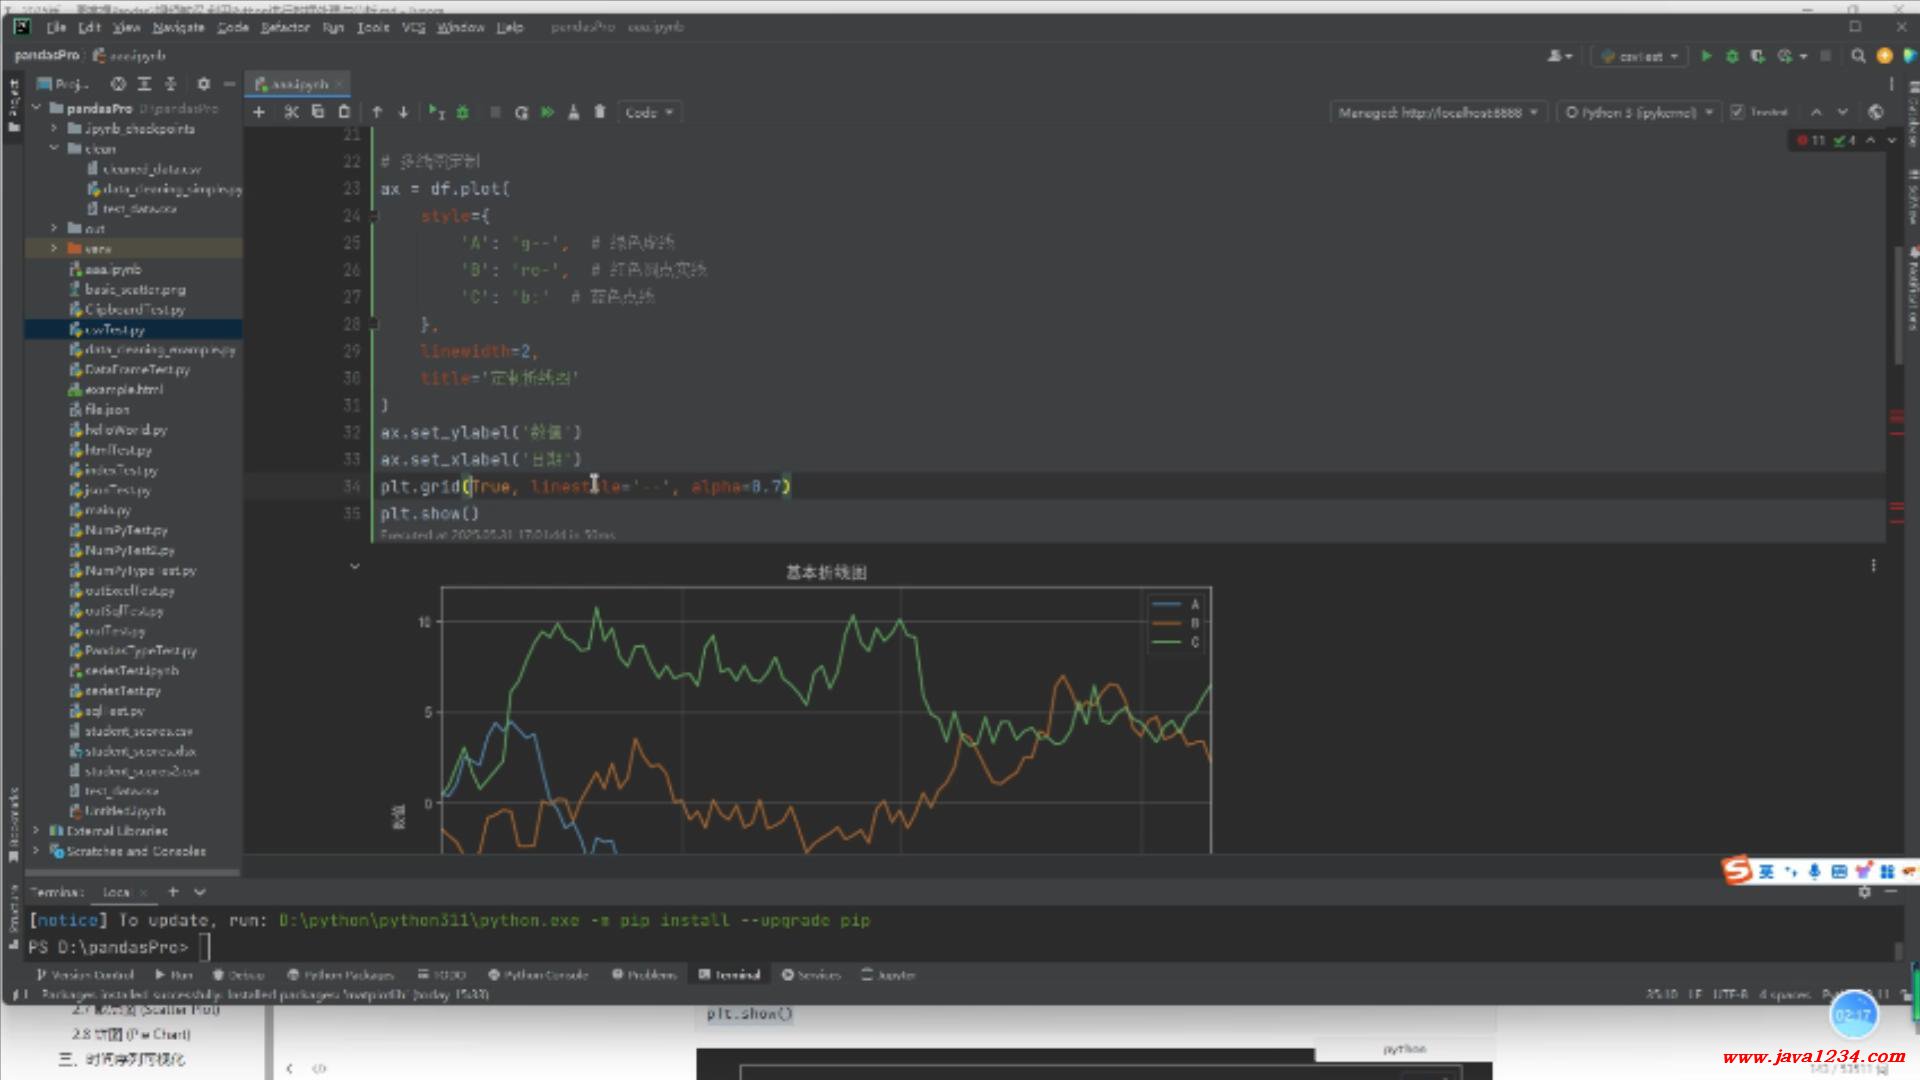This screenshot has width=1920, height=1080.
Task: Switch to the Python Console tab
Action: [538, 974]
